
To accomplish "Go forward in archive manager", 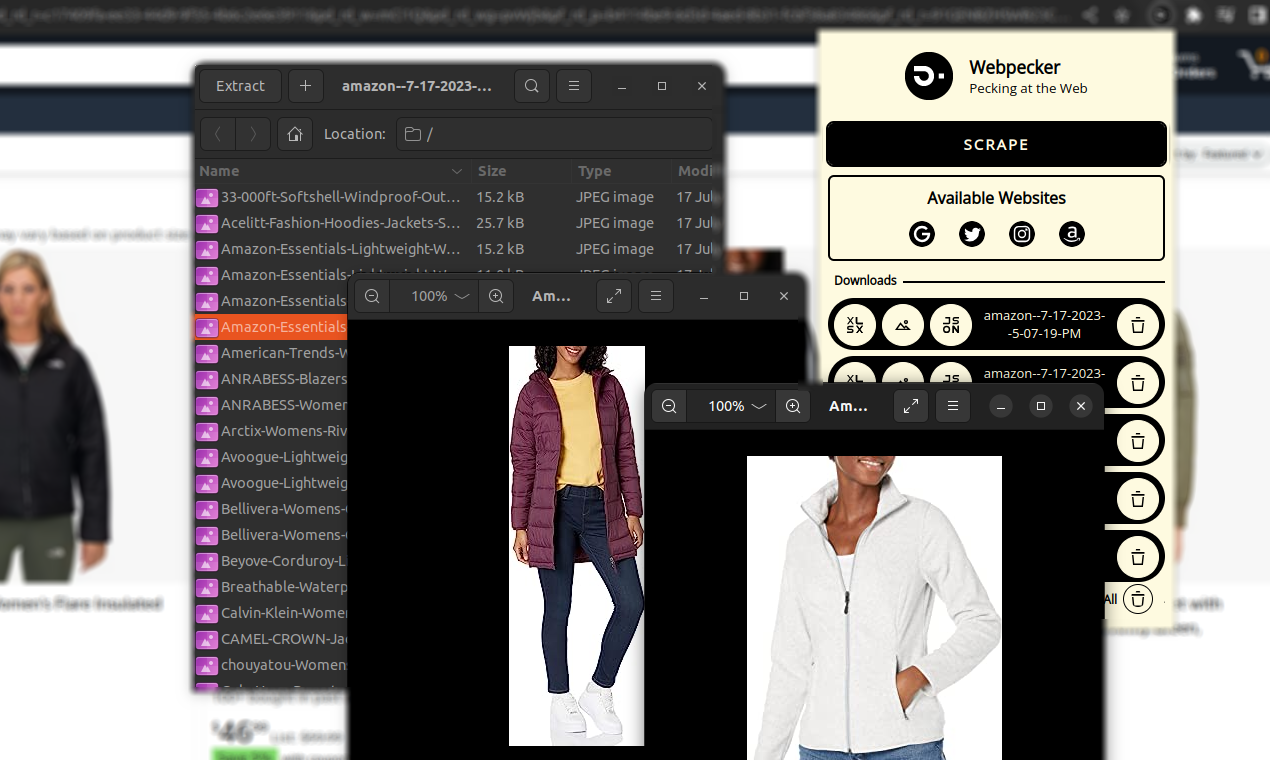I will point(254,134).
